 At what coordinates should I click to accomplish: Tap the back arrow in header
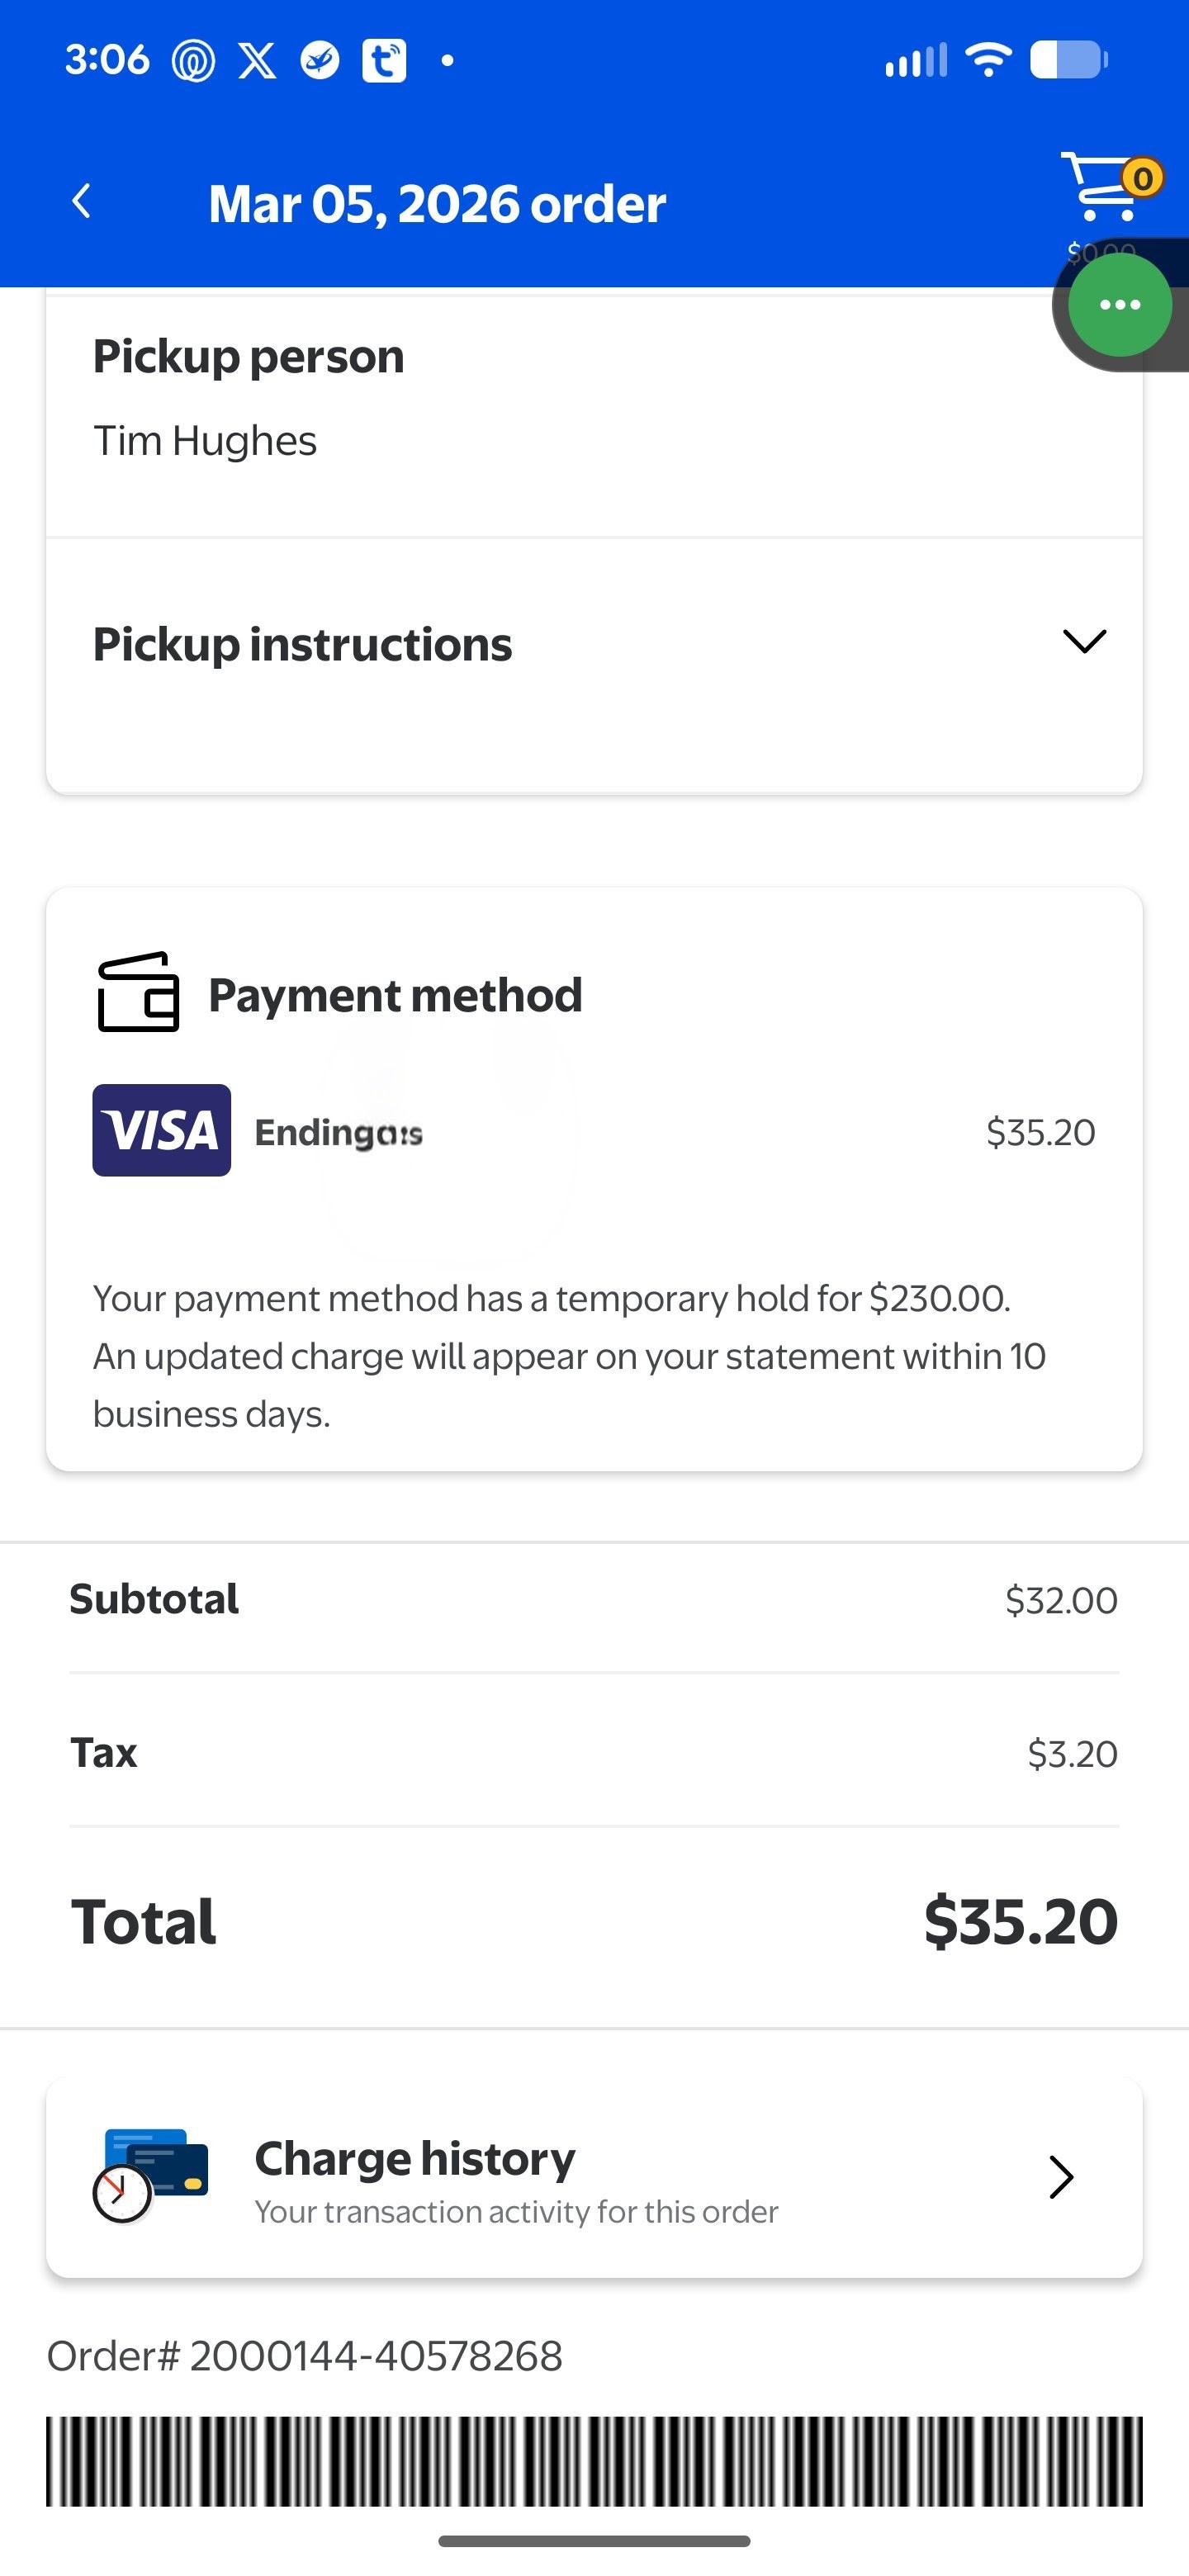tap(82, 202)
